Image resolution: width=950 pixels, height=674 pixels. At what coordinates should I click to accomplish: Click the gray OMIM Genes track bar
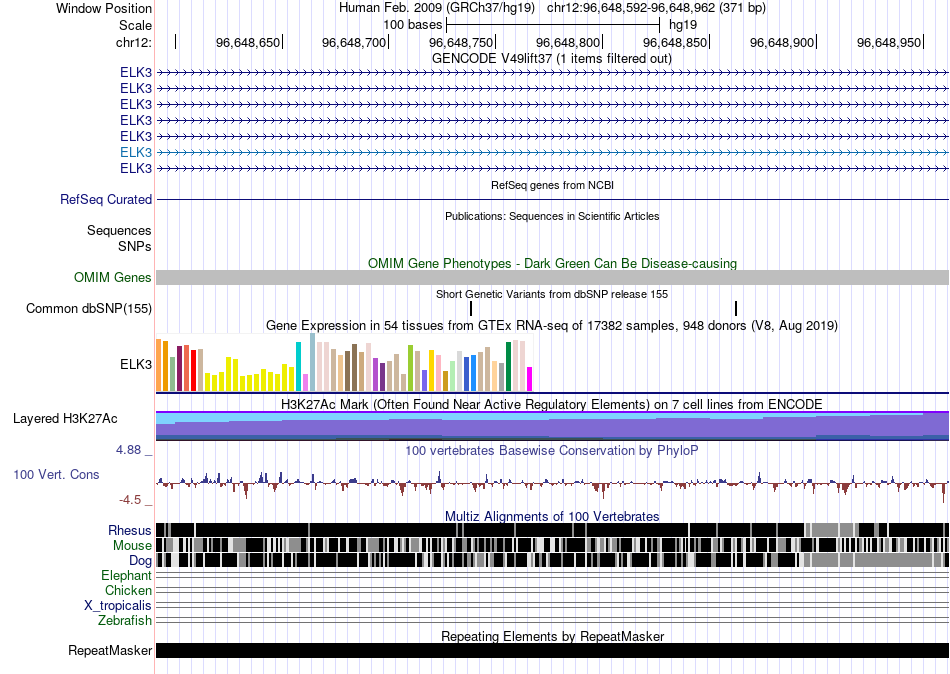(x=551, y=278)
